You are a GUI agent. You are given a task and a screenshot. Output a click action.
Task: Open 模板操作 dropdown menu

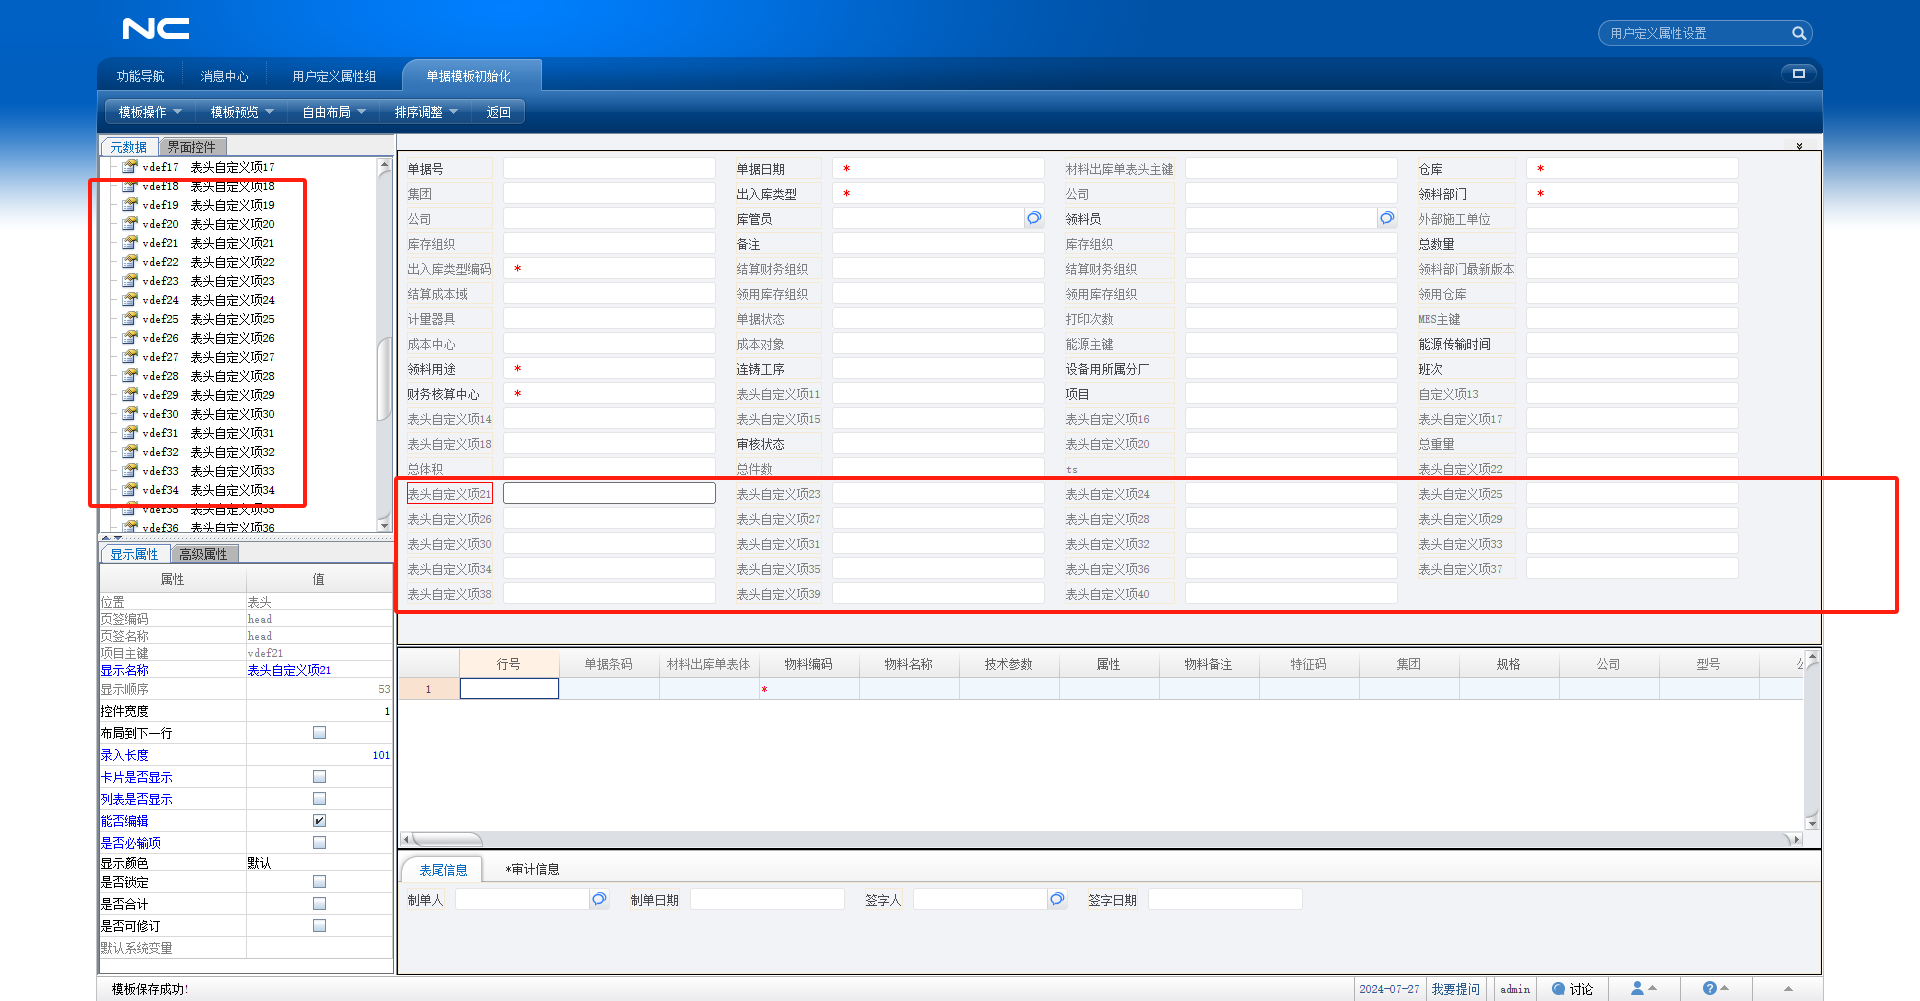tap(150, 112)
